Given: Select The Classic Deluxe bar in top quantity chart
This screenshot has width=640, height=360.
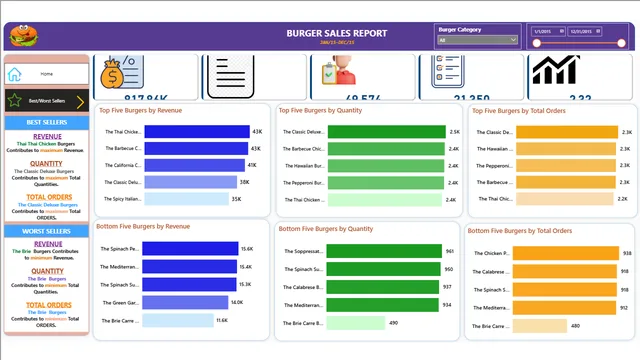Looking at the screenshot, I should (387, 132).
